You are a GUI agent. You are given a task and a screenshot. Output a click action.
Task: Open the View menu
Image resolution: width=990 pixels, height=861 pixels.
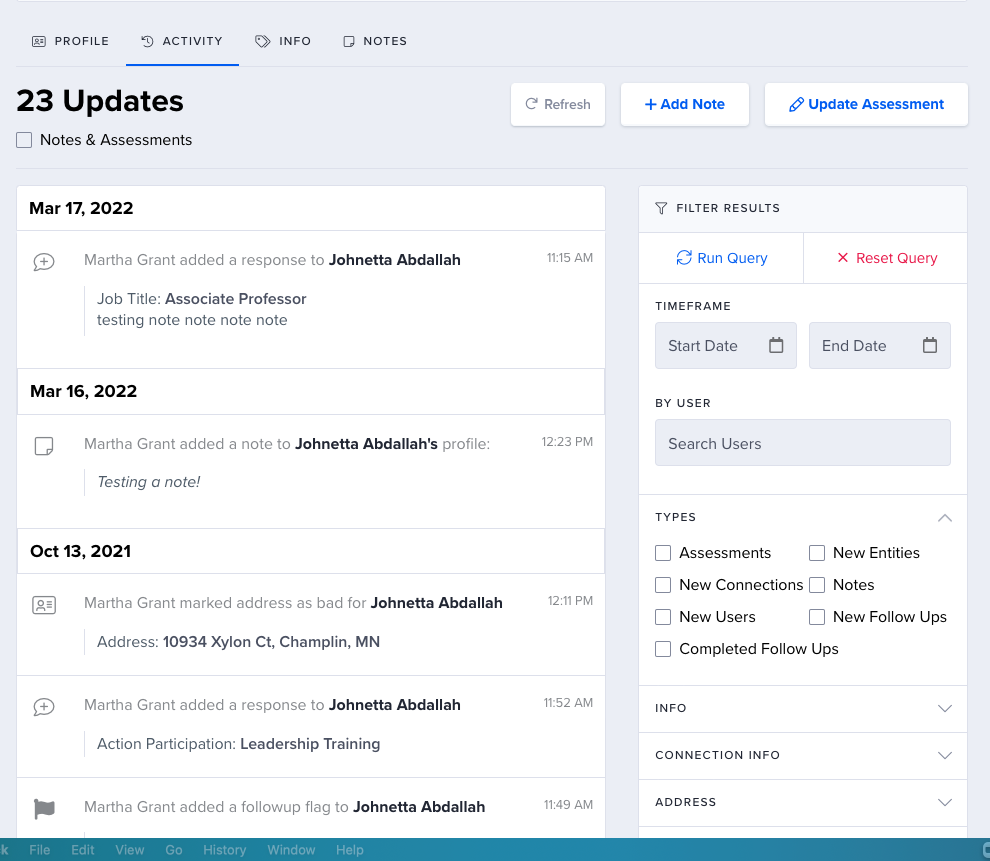click(x=129, y=850)
